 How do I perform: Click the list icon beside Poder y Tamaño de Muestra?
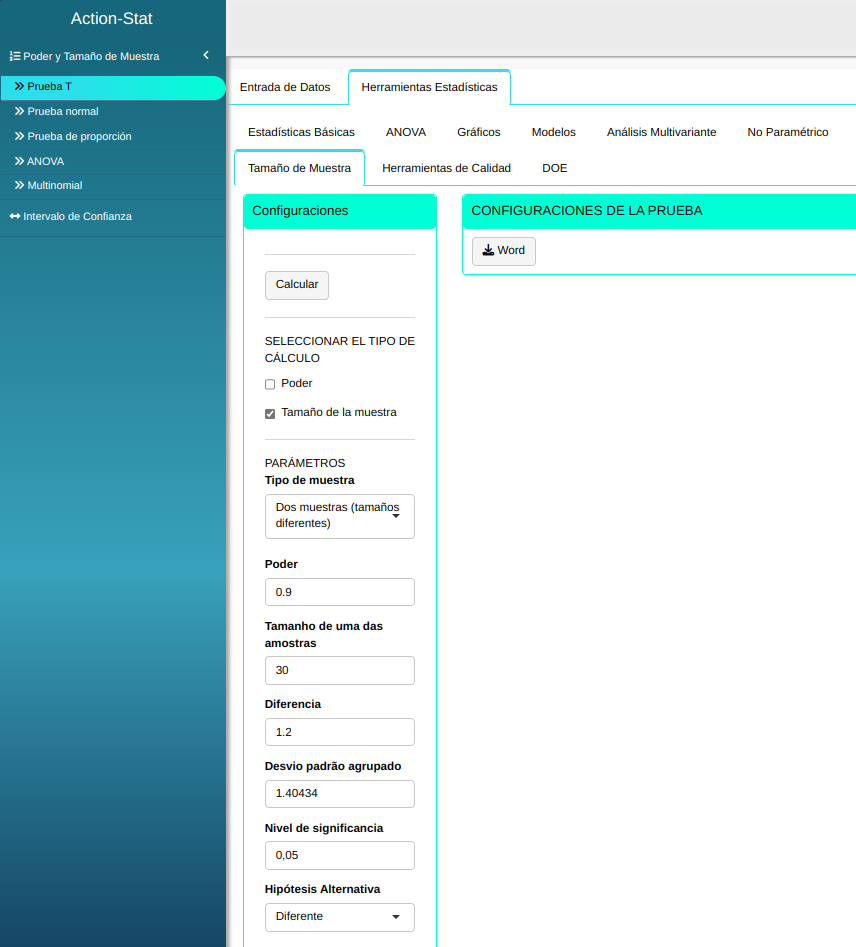15,57
